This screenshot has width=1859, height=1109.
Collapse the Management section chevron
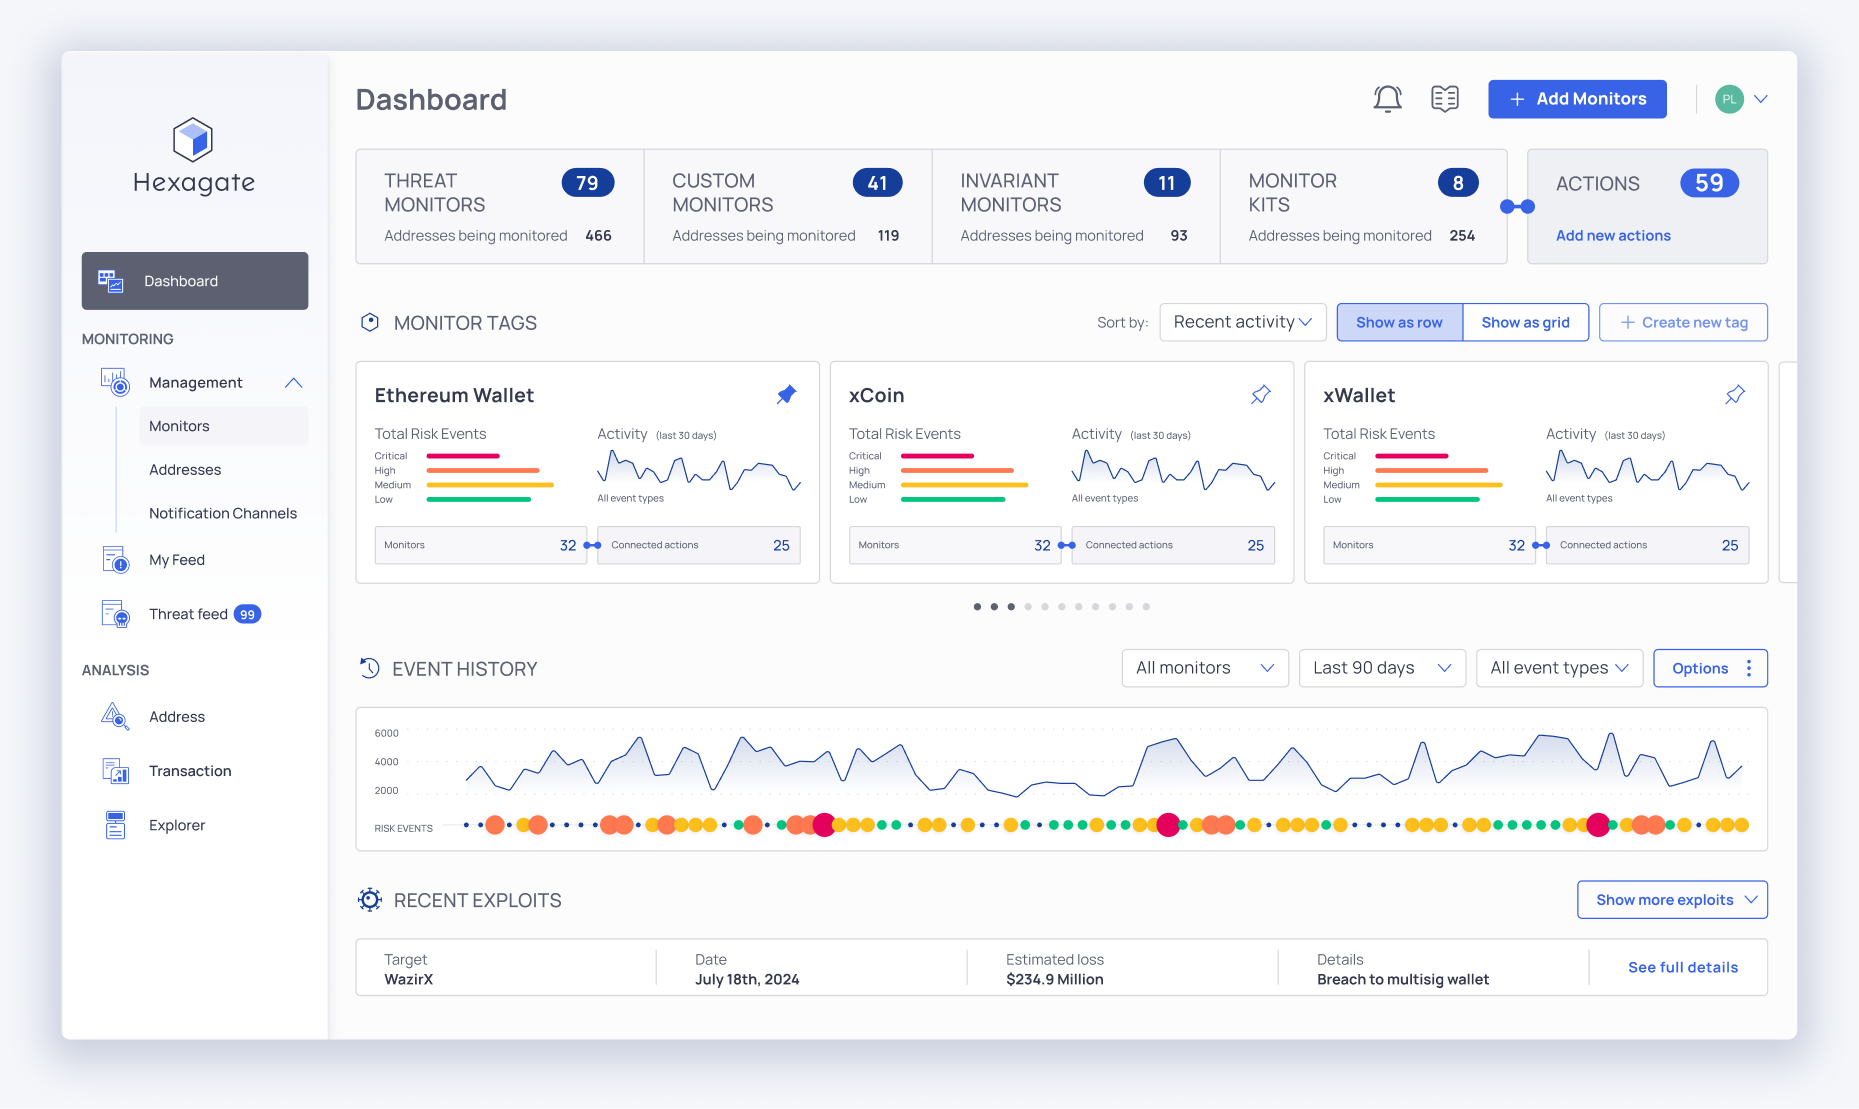(293, 383)
